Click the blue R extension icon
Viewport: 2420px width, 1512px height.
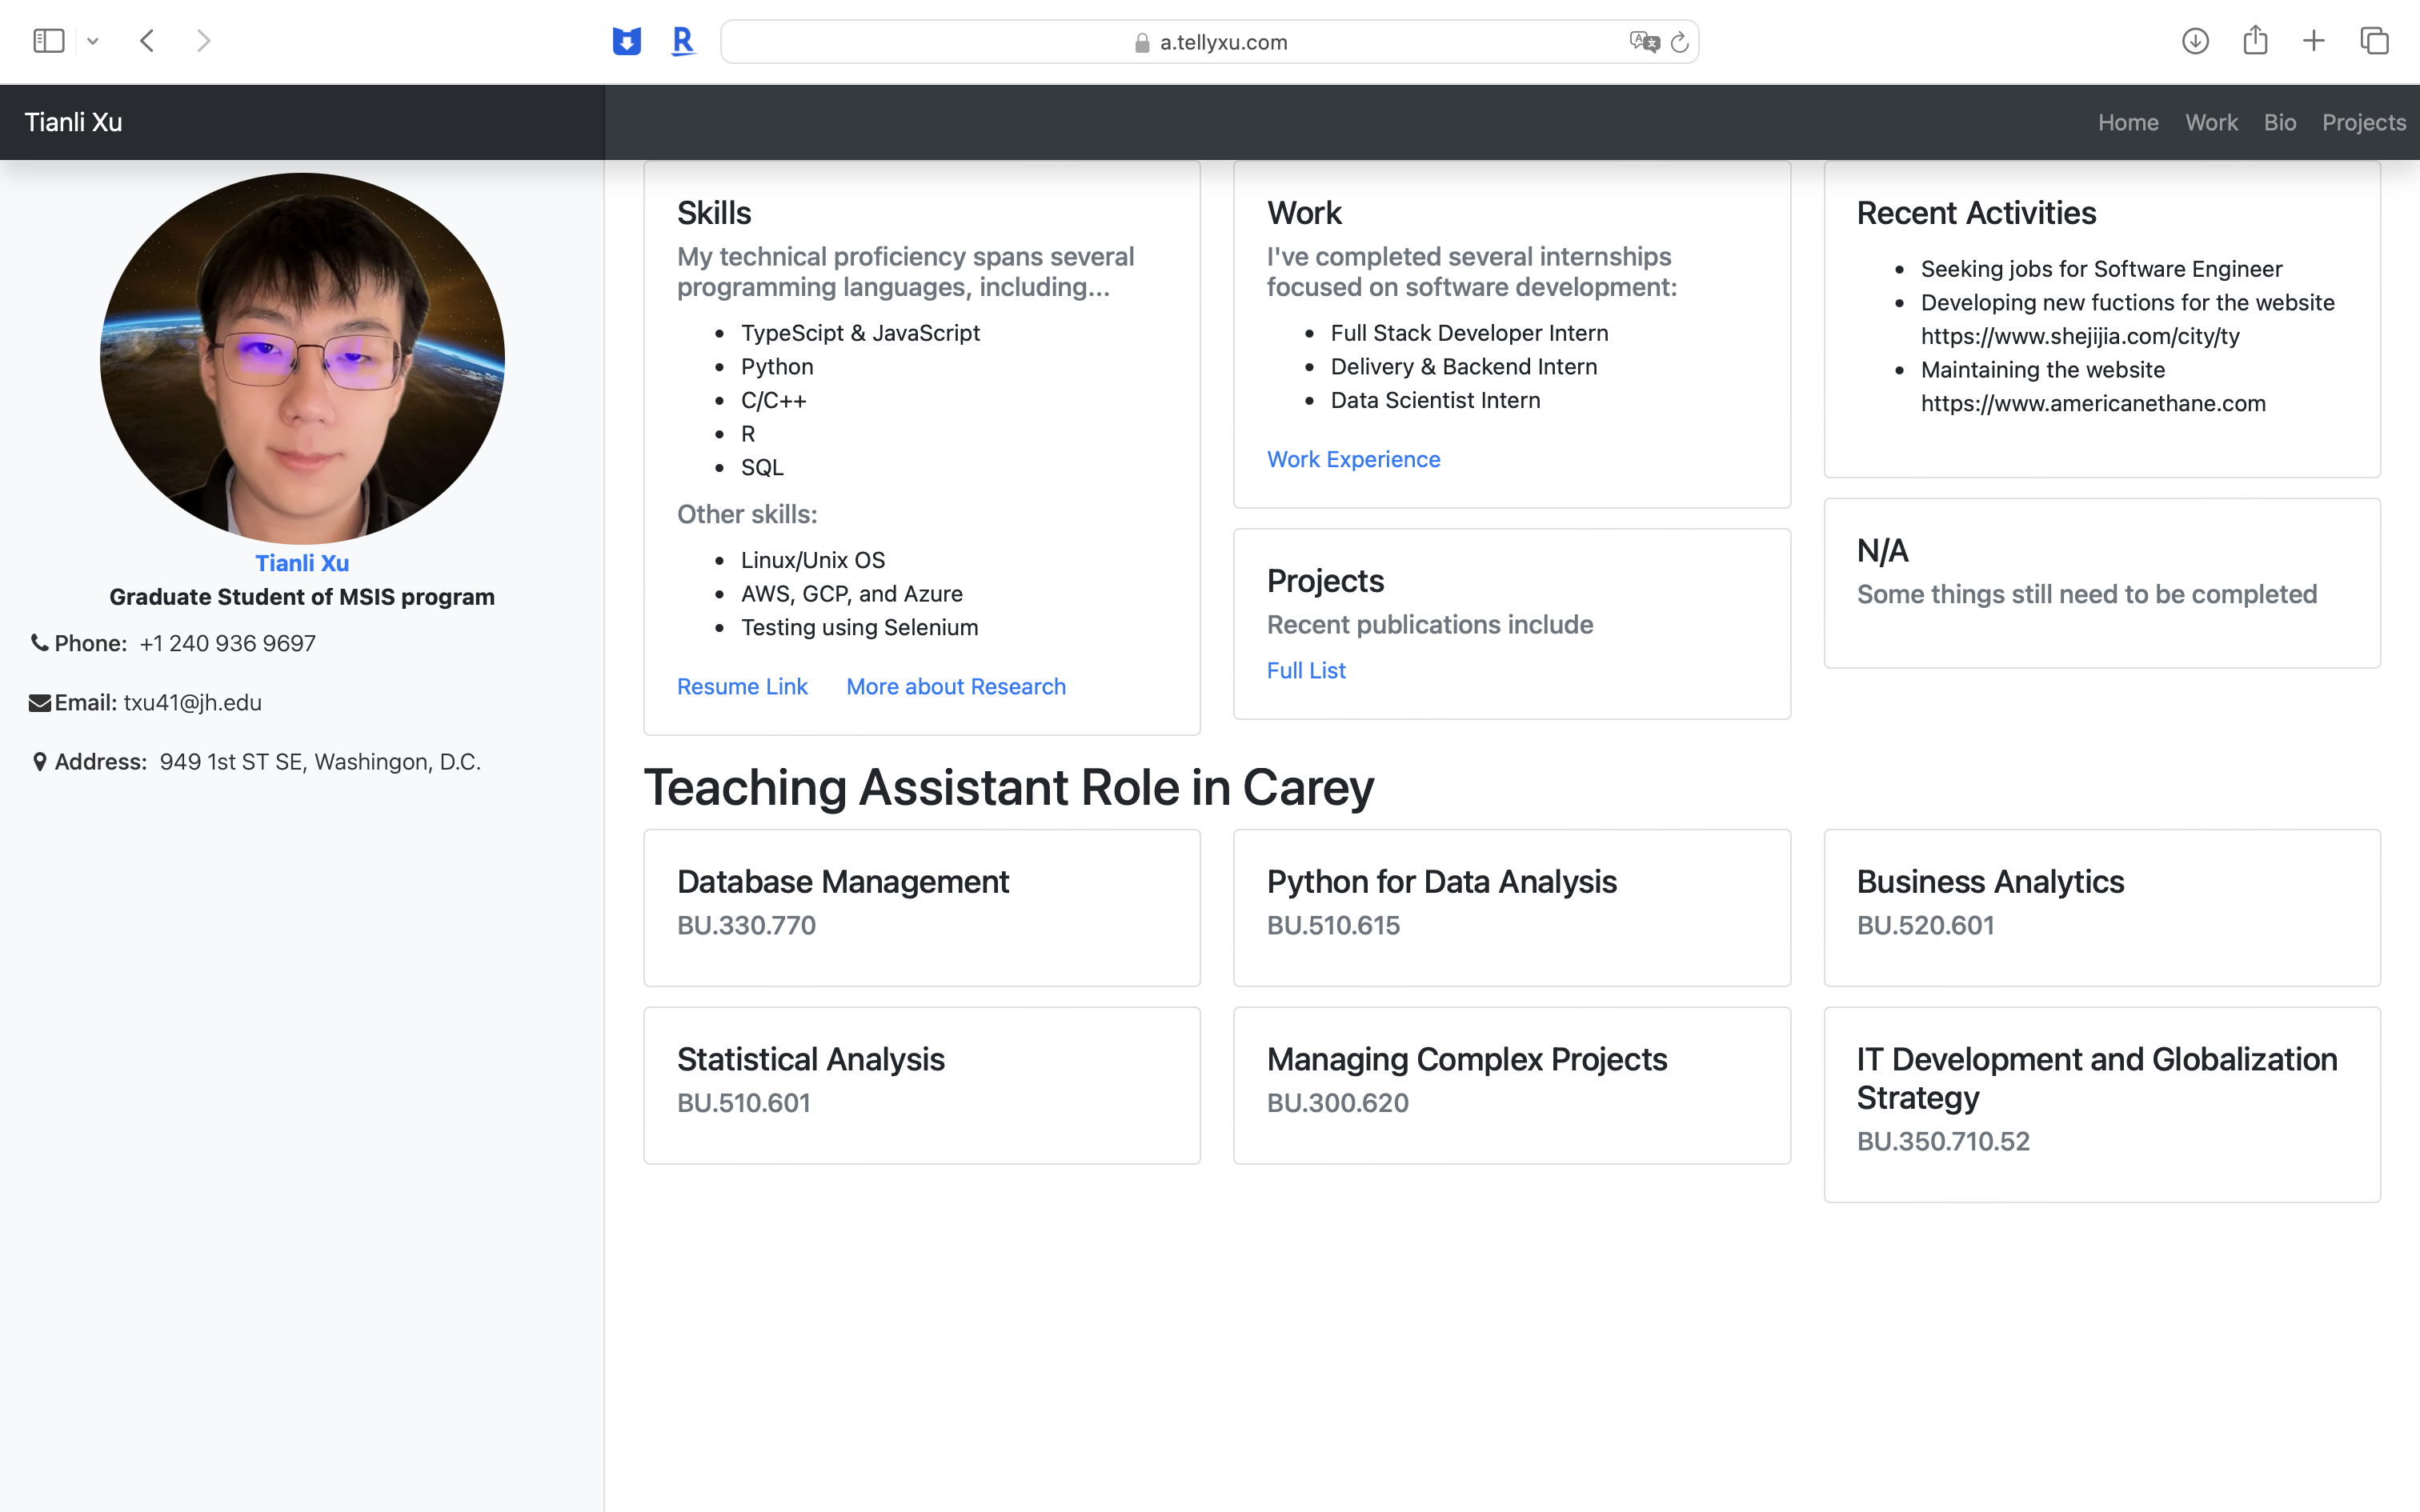coord(683,41)
